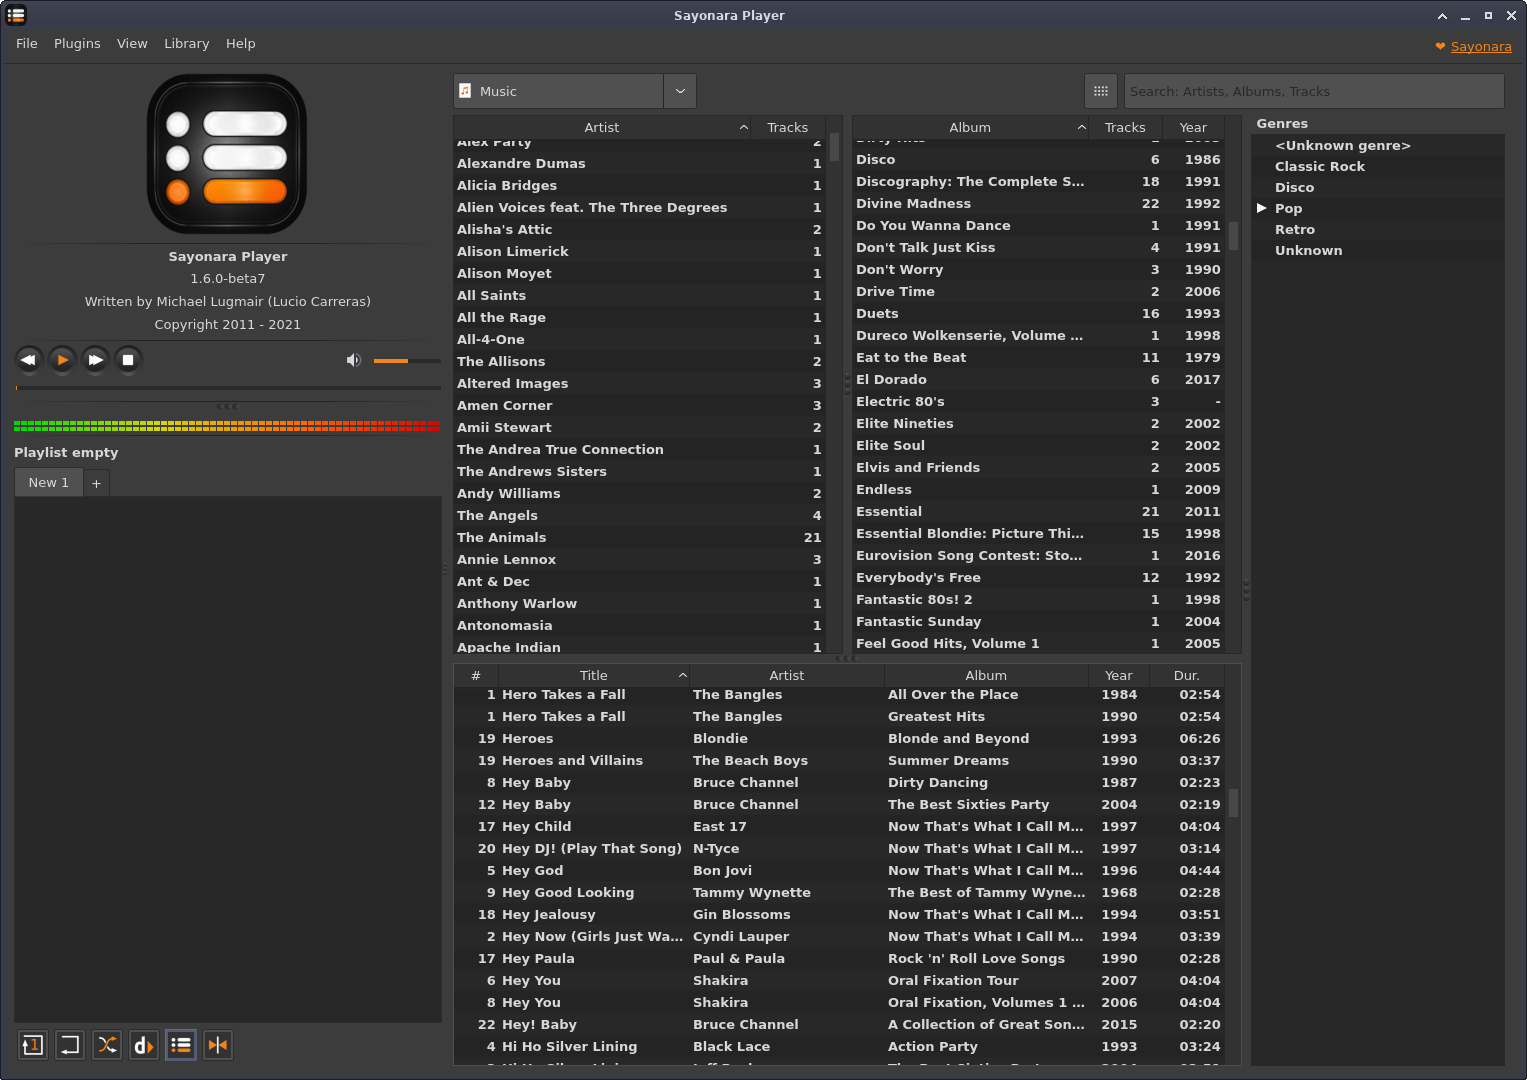The image size is (1527, 1080).
Task: Select album Eat to the Beat
Action: (x=1039, y=357)
